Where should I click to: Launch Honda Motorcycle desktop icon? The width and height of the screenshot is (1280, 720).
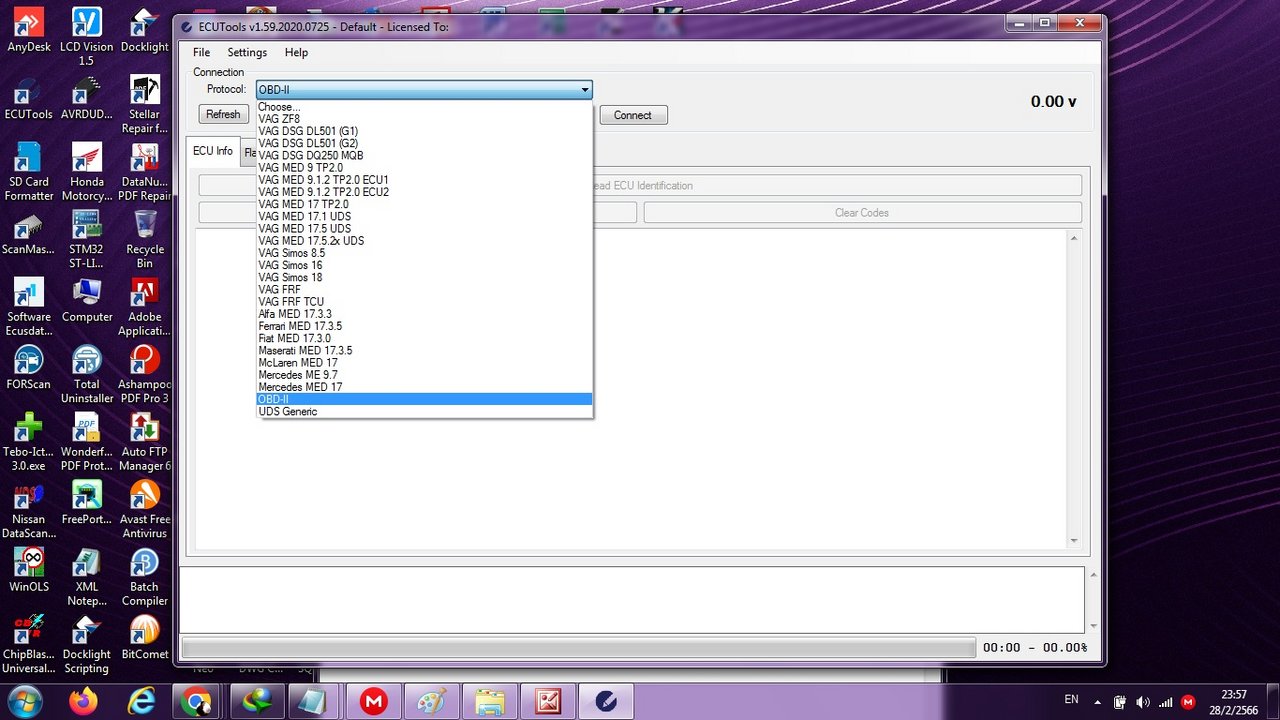pyautogui.click(x=86, y=172)
